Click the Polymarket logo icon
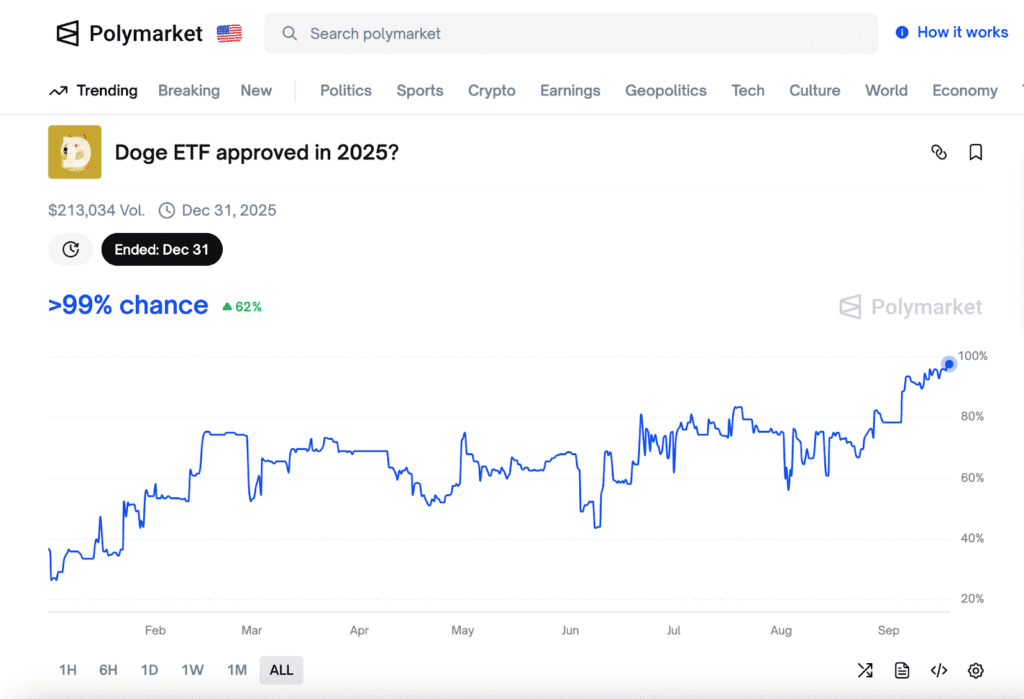Image resolution: width=1024 pixels, height=699 pixels. [x=67, y=33]
